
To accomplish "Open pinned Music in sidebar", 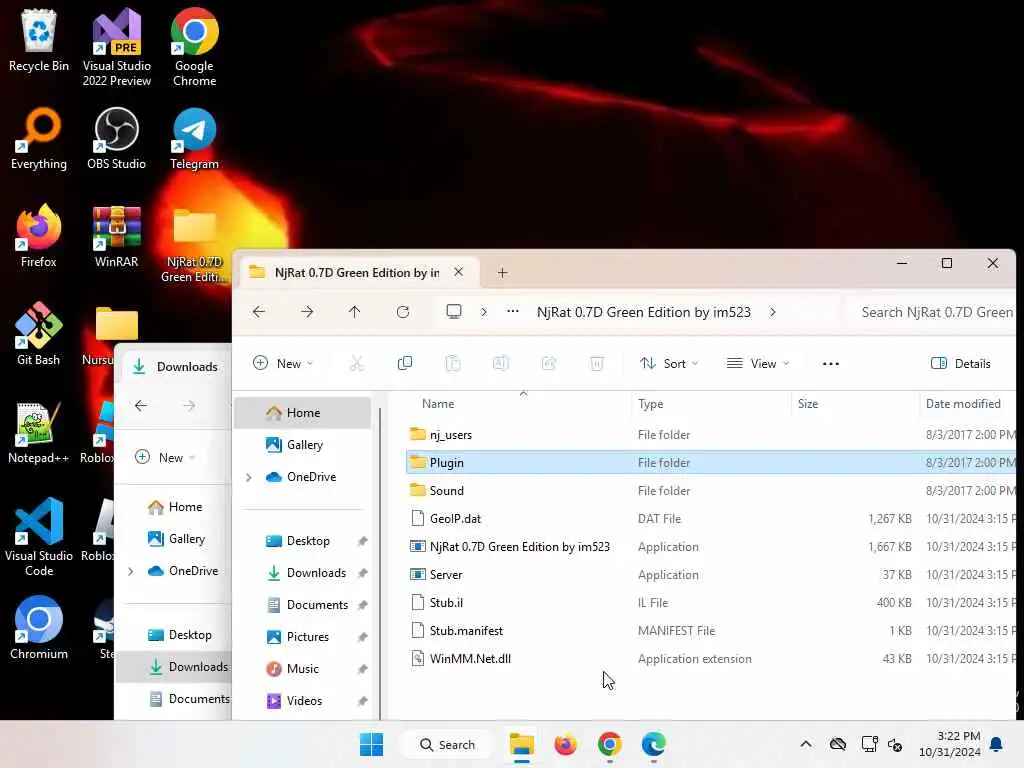I will click(x=302, y=669).
